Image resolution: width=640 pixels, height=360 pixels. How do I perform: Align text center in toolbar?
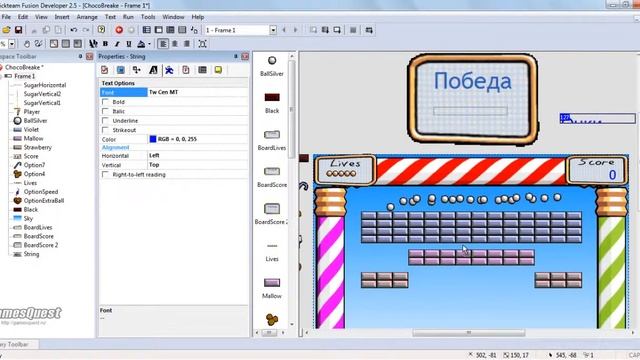[x=175, y=44]
